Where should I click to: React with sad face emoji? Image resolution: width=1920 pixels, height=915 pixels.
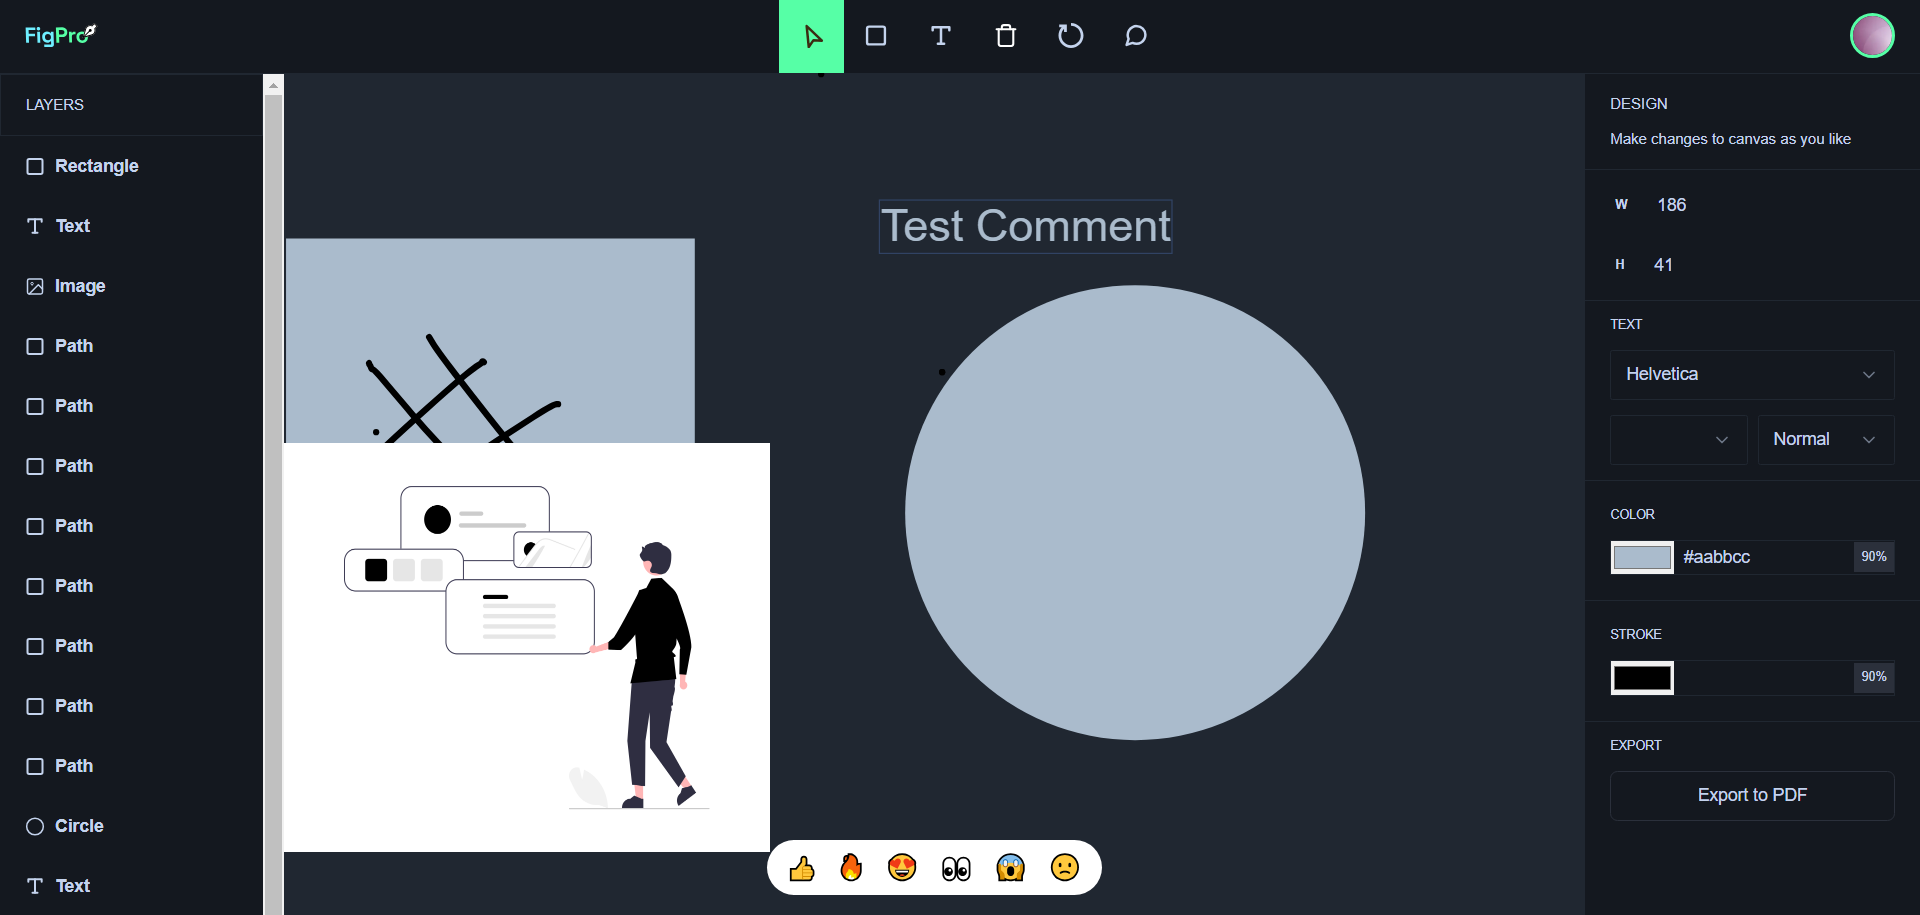coord(1065,867)
